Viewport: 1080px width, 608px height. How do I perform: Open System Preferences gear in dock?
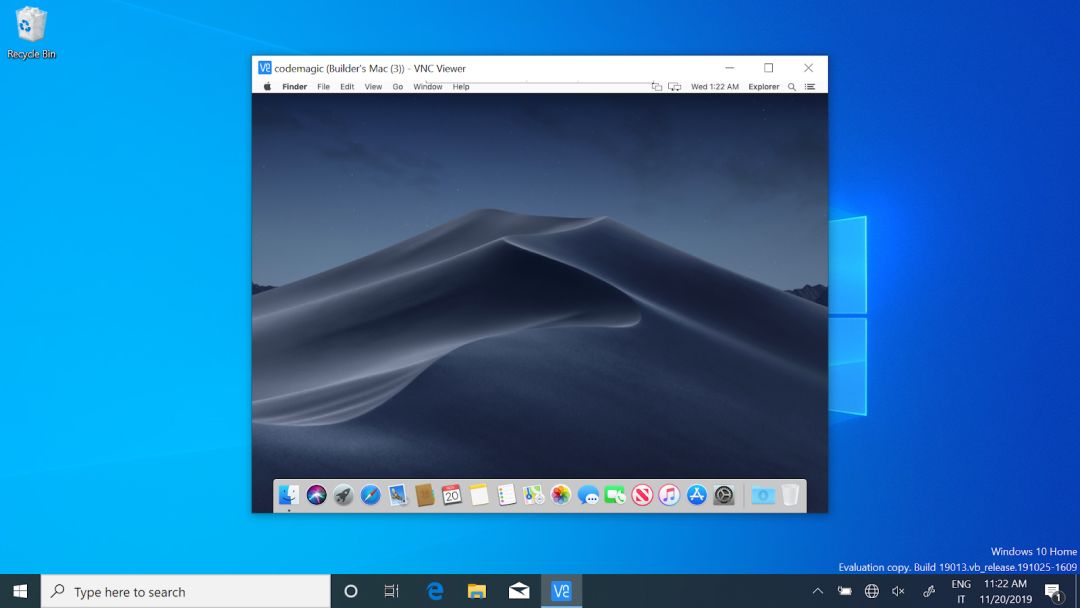point(724,495)
